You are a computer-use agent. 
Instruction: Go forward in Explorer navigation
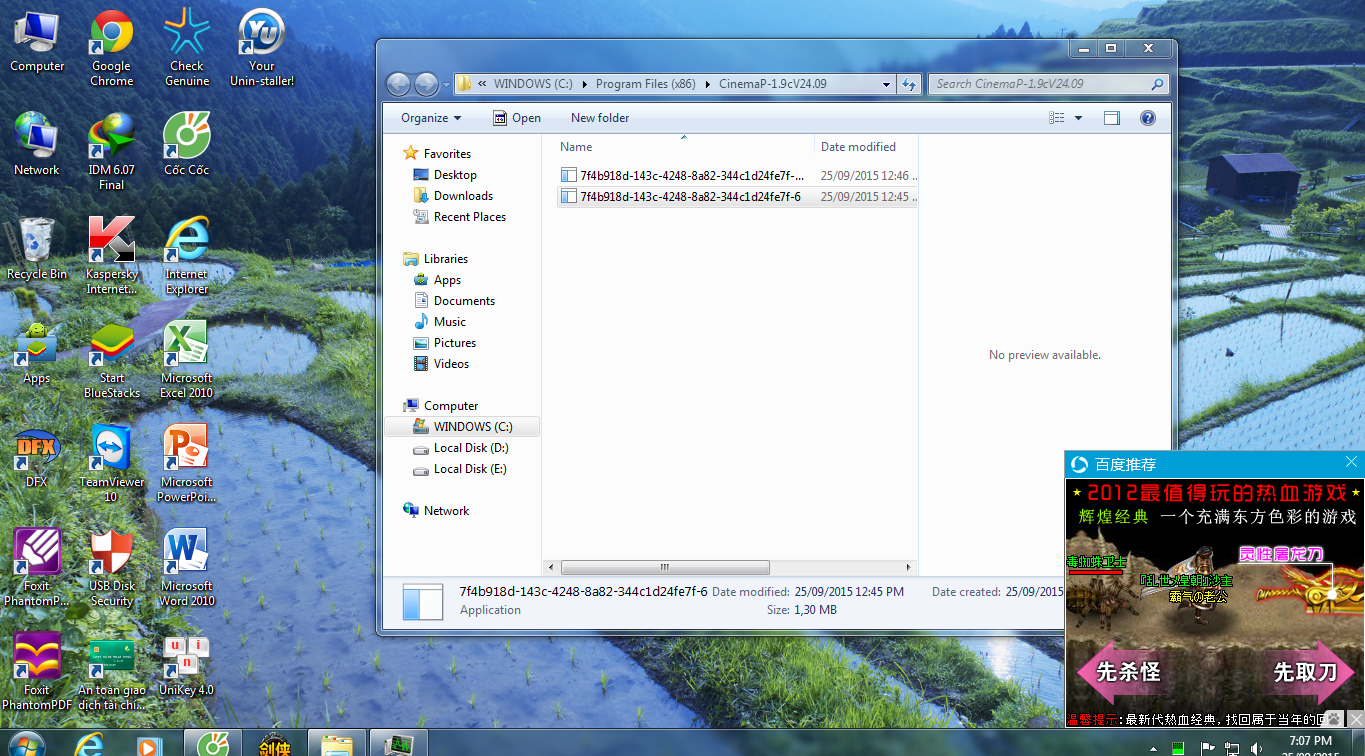(426, 84)
